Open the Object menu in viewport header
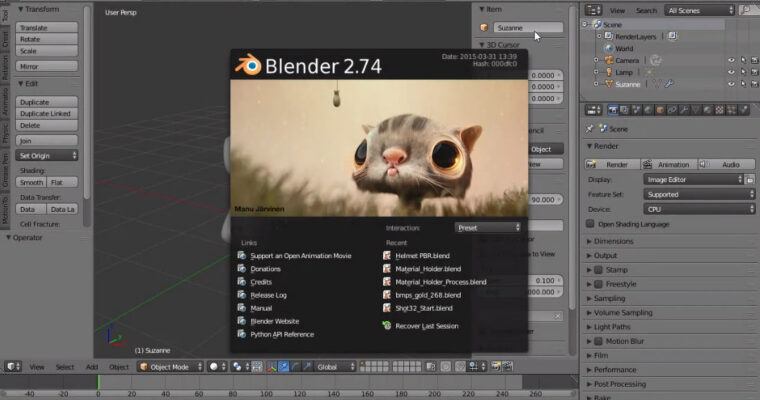760x400 pixels. 119,367
